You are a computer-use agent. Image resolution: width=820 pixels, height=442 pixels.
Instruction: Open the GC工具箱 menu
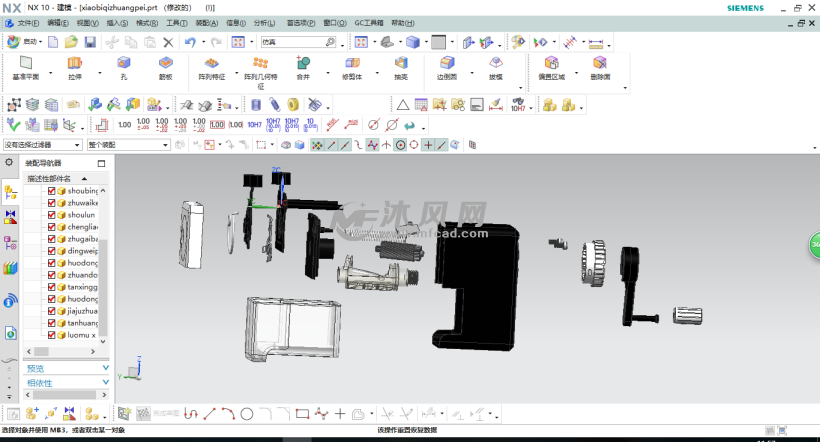click(x=369, y=23)
